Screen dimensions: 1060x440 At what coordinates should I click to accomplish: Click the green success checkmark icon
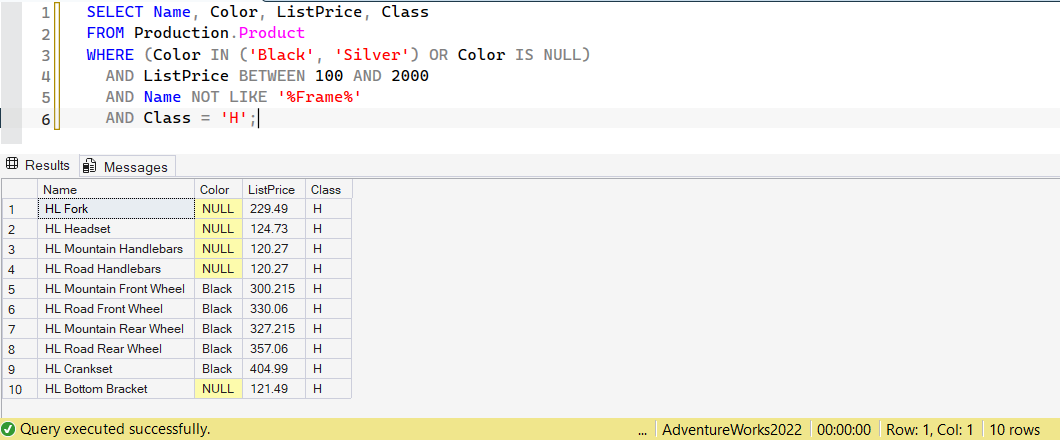[x=8, y=429]
